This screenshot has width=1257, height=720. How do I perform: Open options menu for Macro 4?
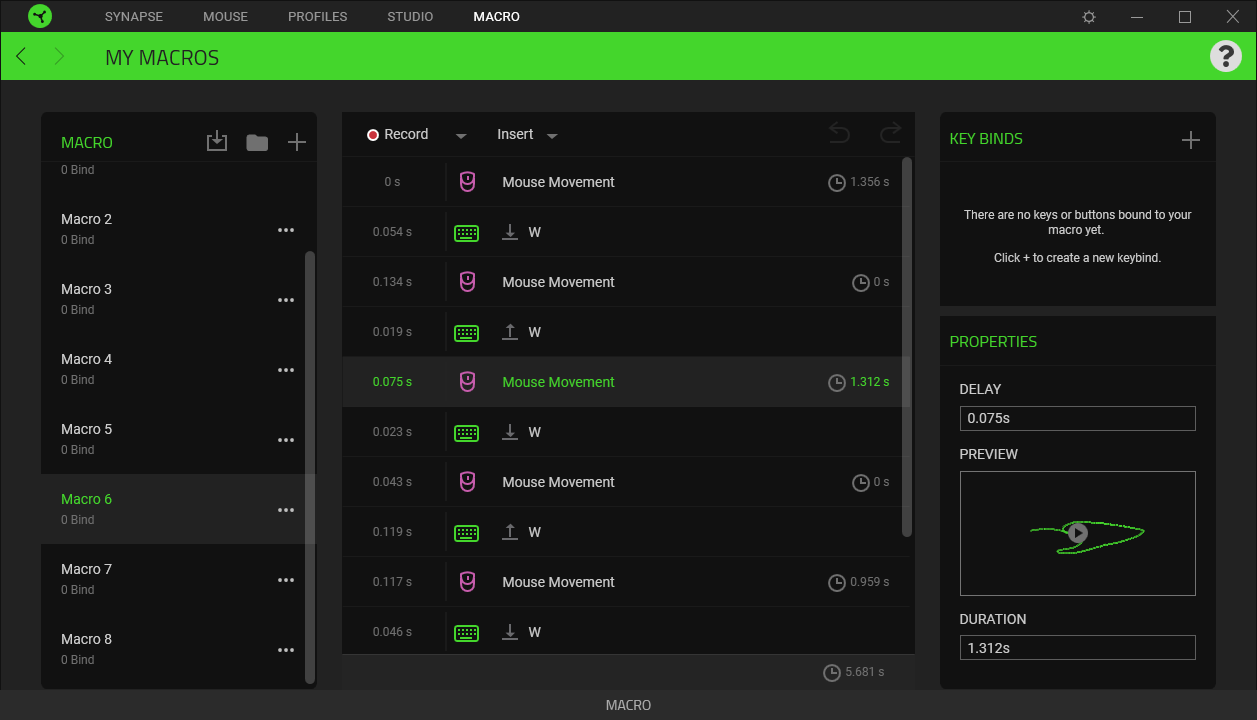click(x=286, y=370)
